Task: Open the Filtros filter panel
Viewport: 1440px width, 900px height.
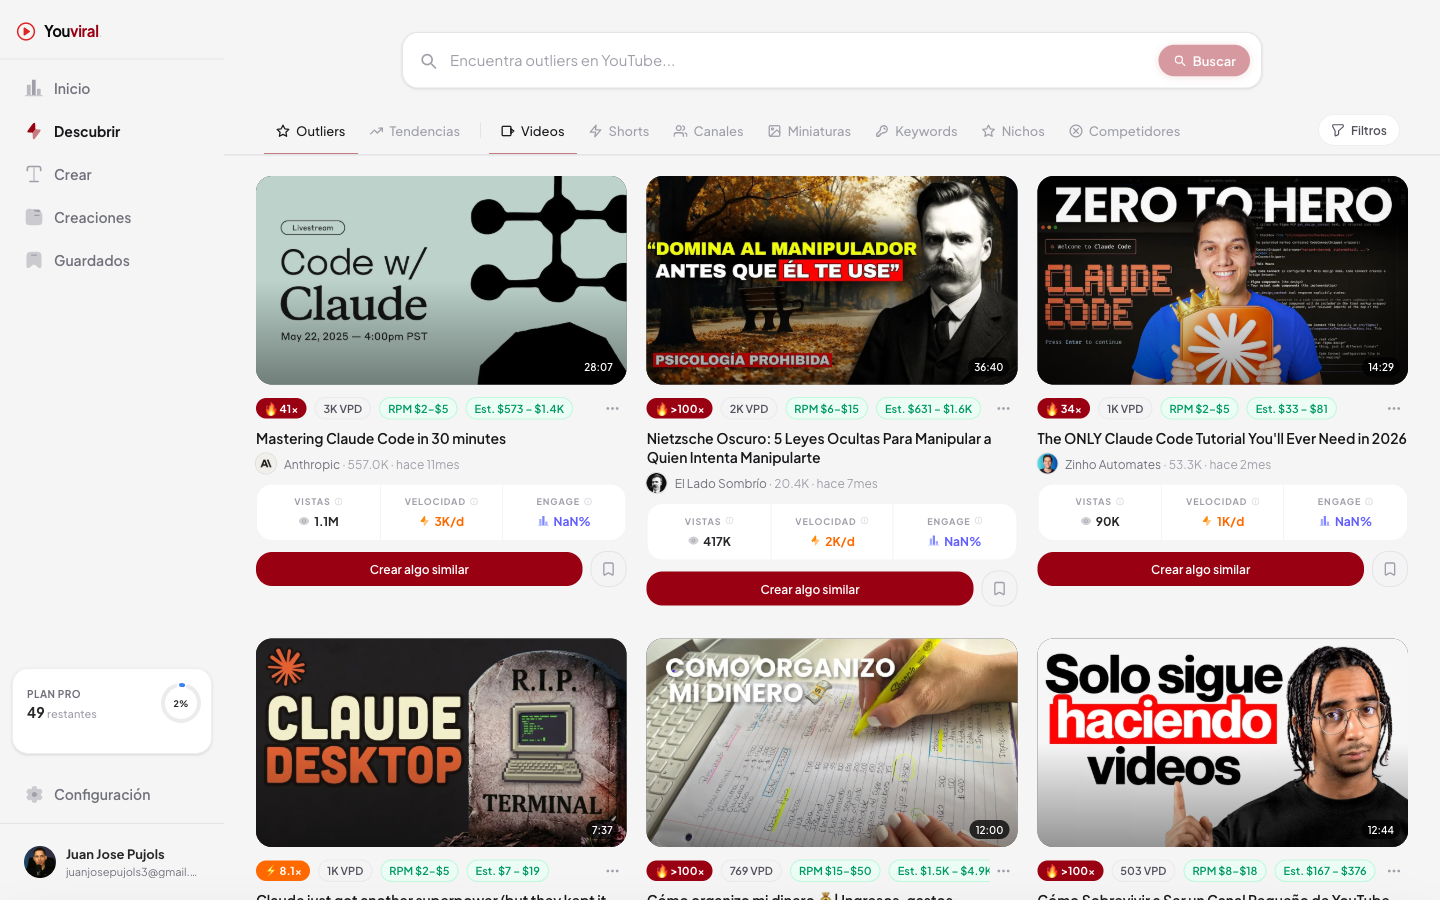Action: [1359, 131]
